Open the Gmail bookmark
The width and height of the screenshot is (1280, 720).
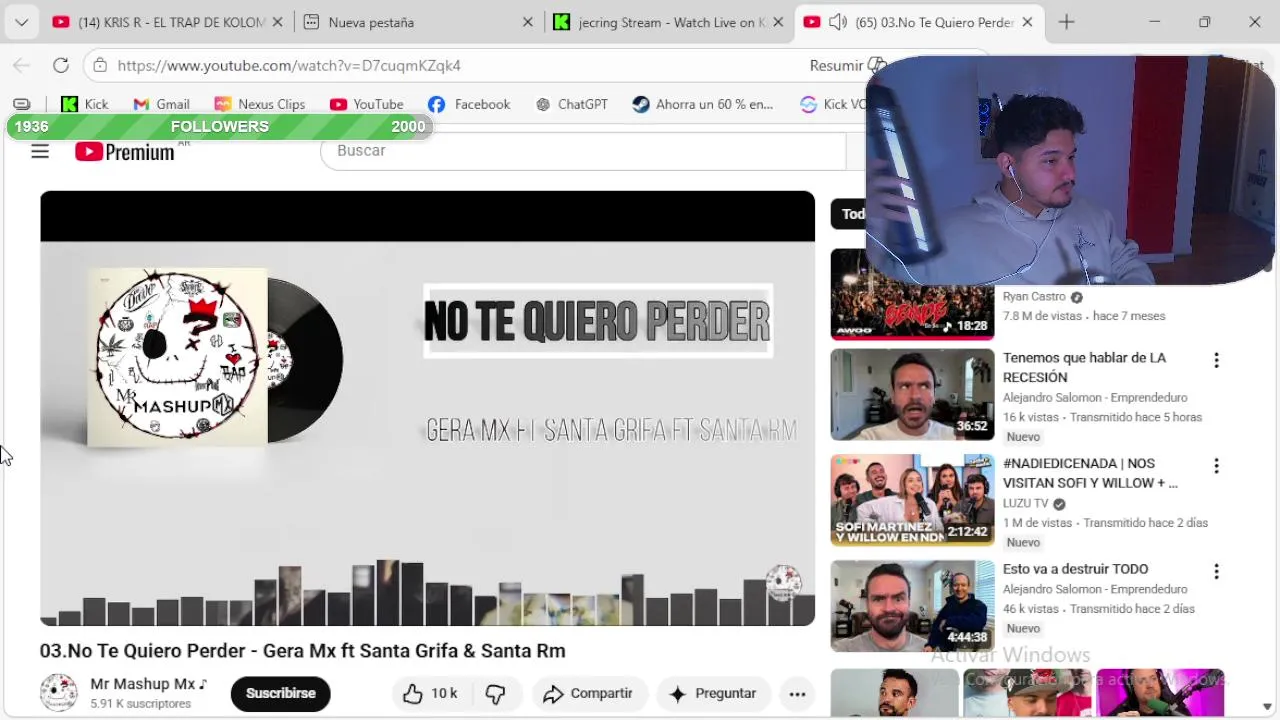[161, 104]
